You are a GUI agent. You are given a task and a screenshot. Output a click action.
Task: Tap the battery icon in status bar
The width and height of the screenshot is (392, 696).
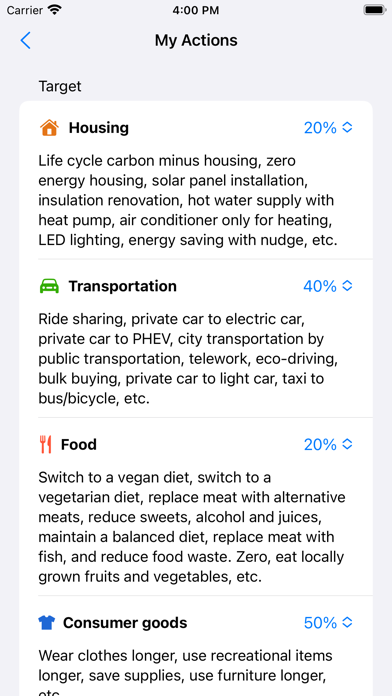(x=374, y=10)
